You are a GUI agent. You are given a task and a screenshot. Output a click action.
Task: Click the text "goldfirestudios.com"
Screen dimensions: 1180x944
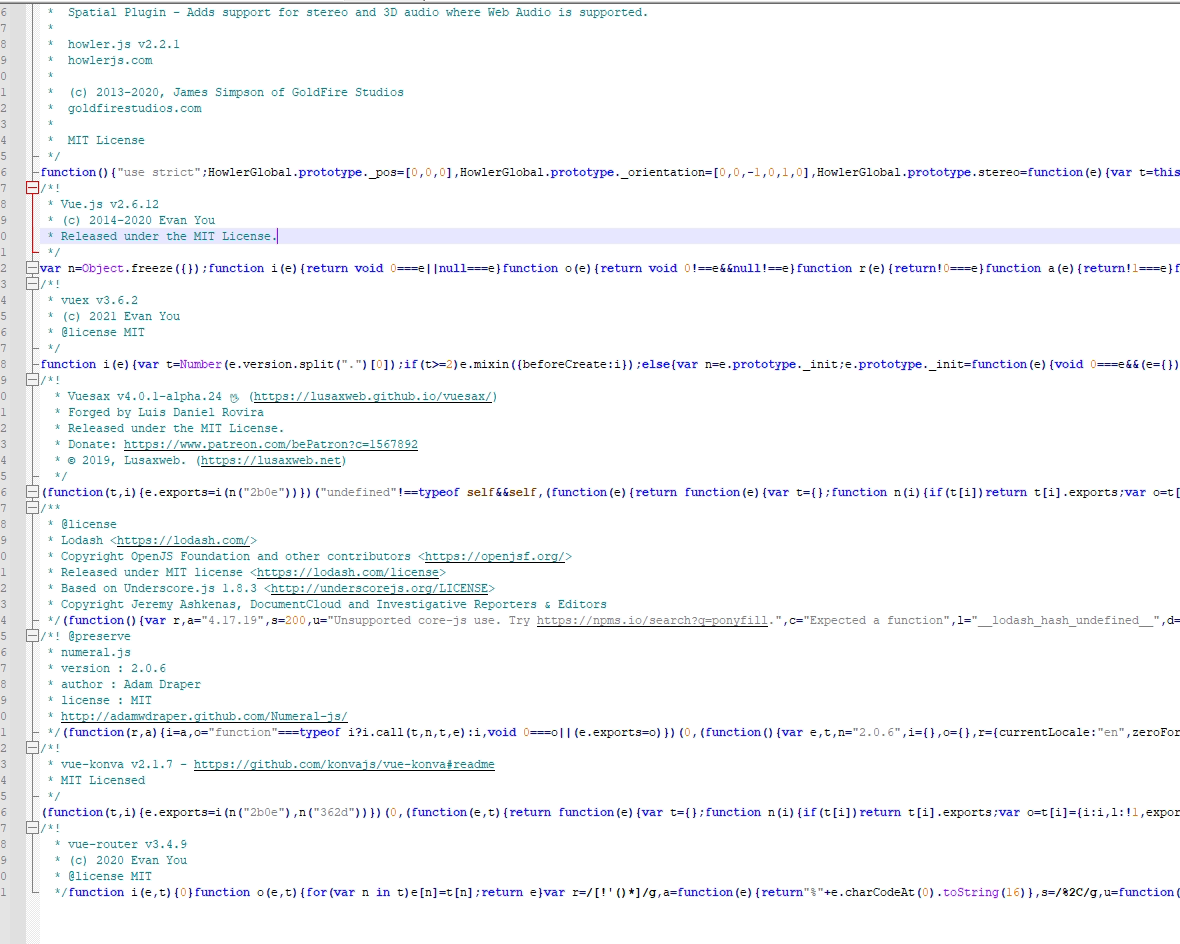click(x=135, y=108)
